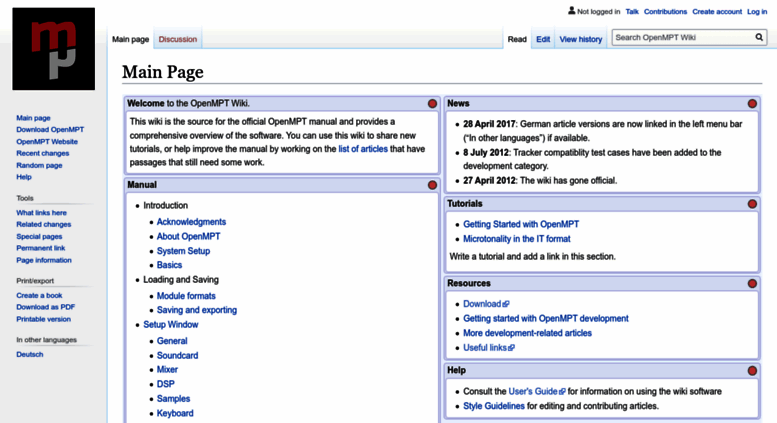Click red circle in Manual box header

[432, 185]
